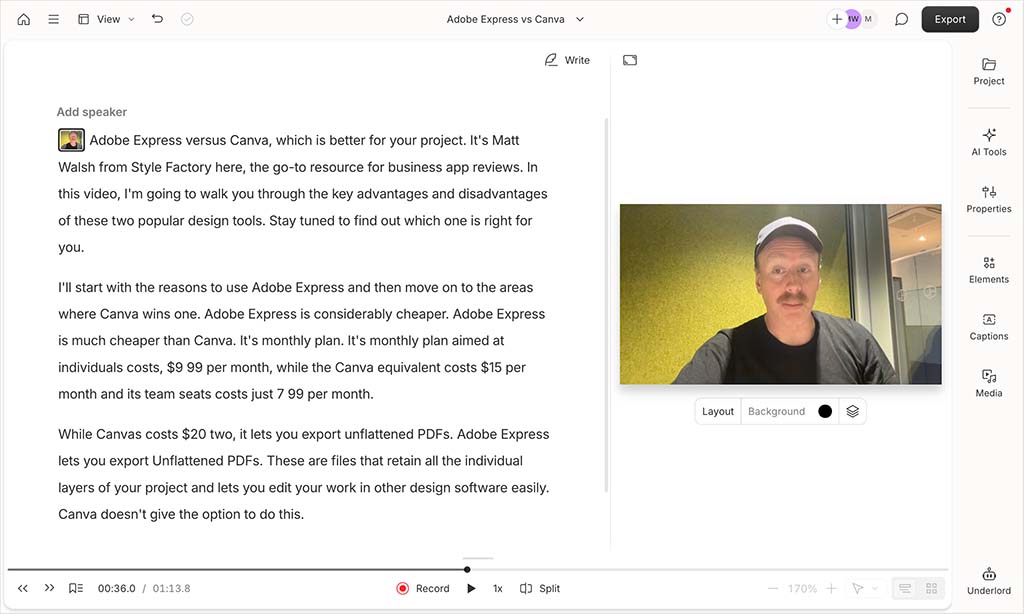Switch to grid layout view in bottom bar
The width and height of the screenshot is (1024, 614).
931,588
